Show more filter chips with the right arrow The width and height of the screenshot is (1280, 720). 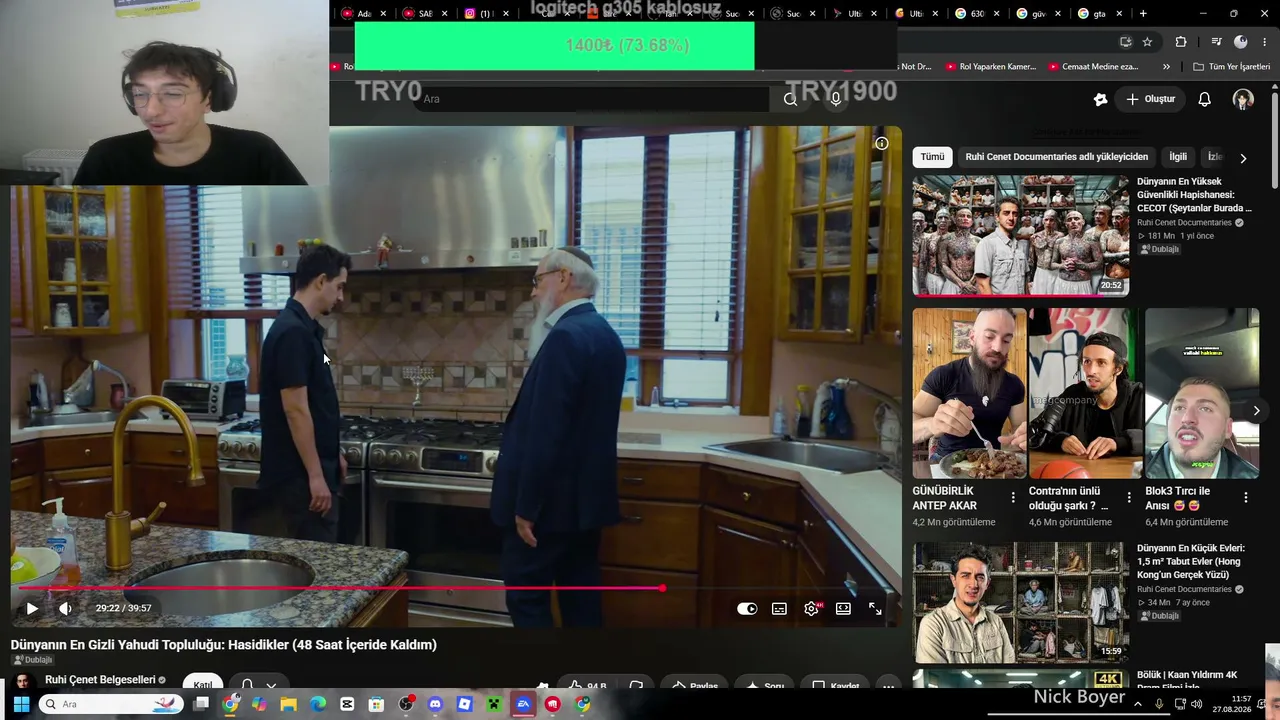tap(1243, 158)
